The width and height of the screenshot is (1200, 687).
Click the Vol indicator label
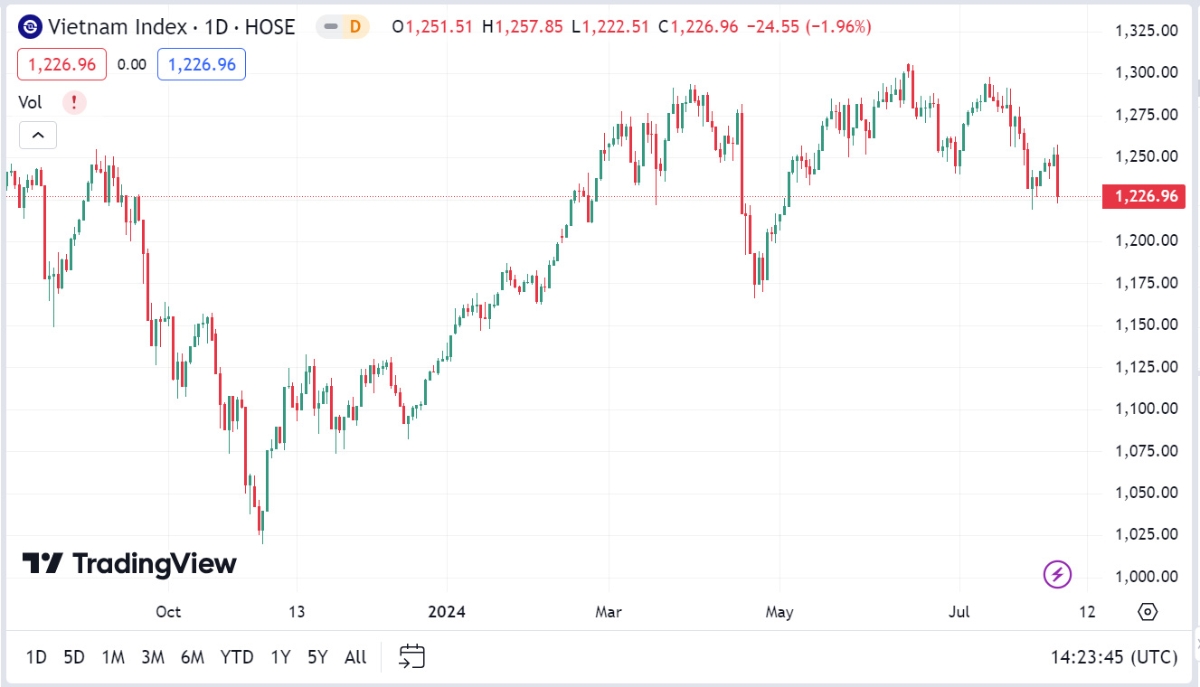(31, 102)
